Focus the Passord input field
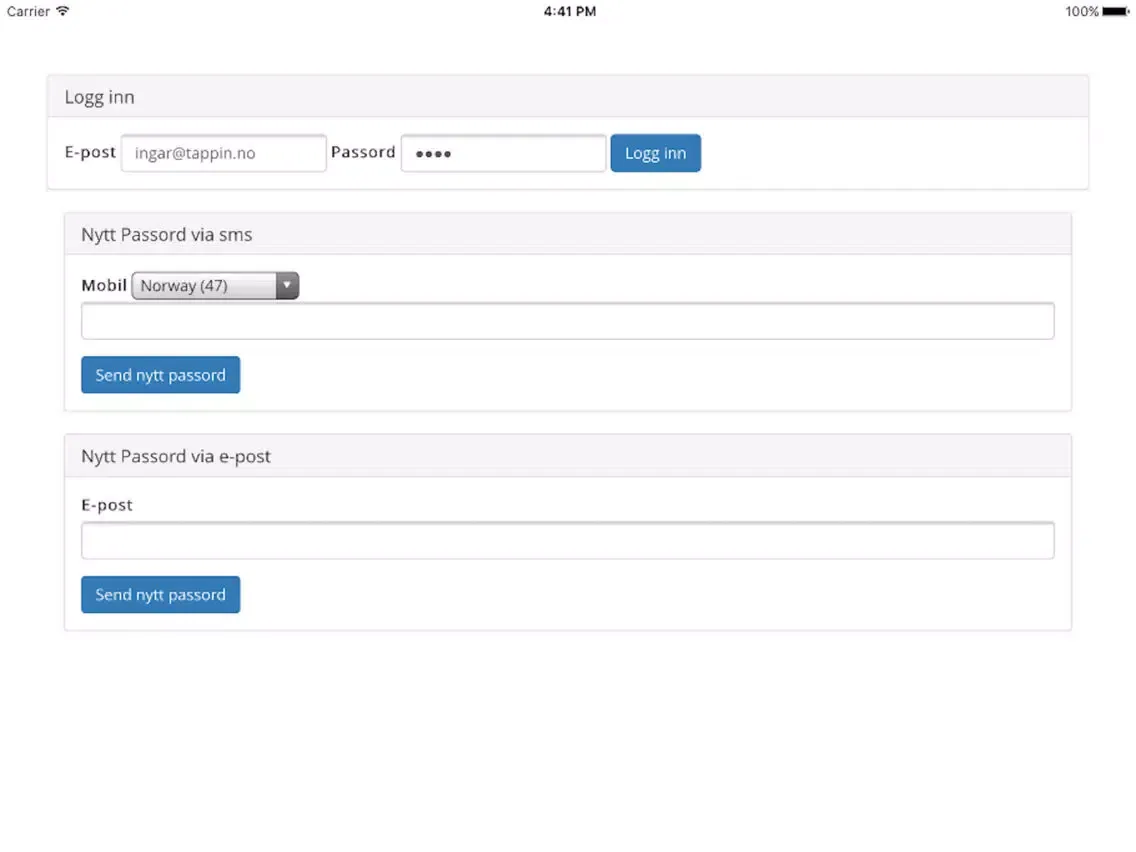 coord(503,153)
